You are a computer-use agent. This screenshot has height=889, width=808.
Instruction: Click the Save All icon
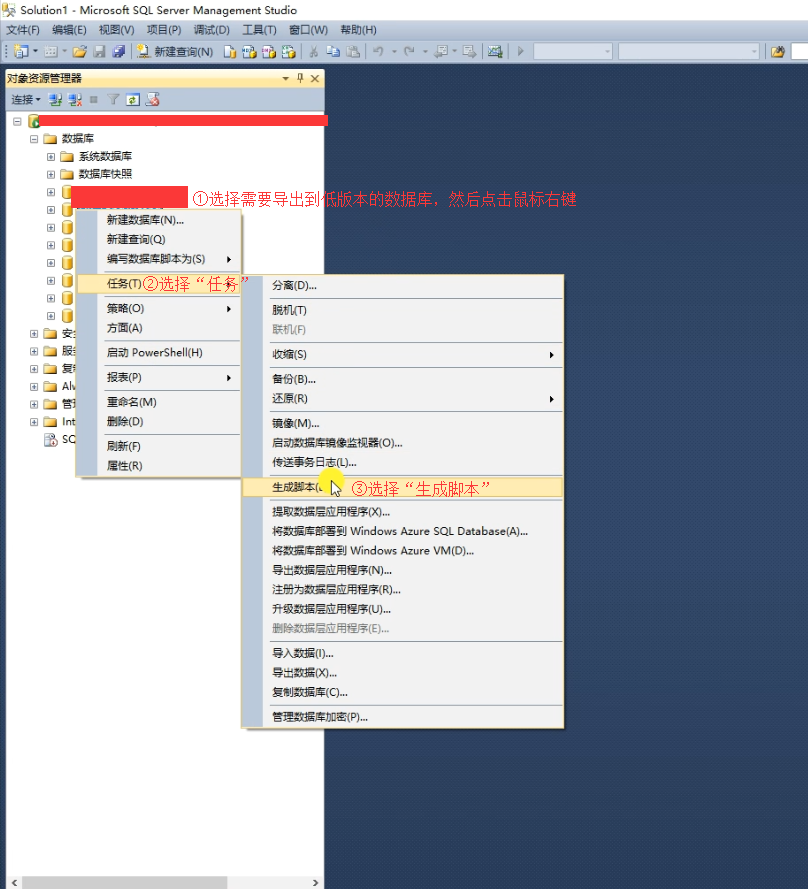point(119,52)
